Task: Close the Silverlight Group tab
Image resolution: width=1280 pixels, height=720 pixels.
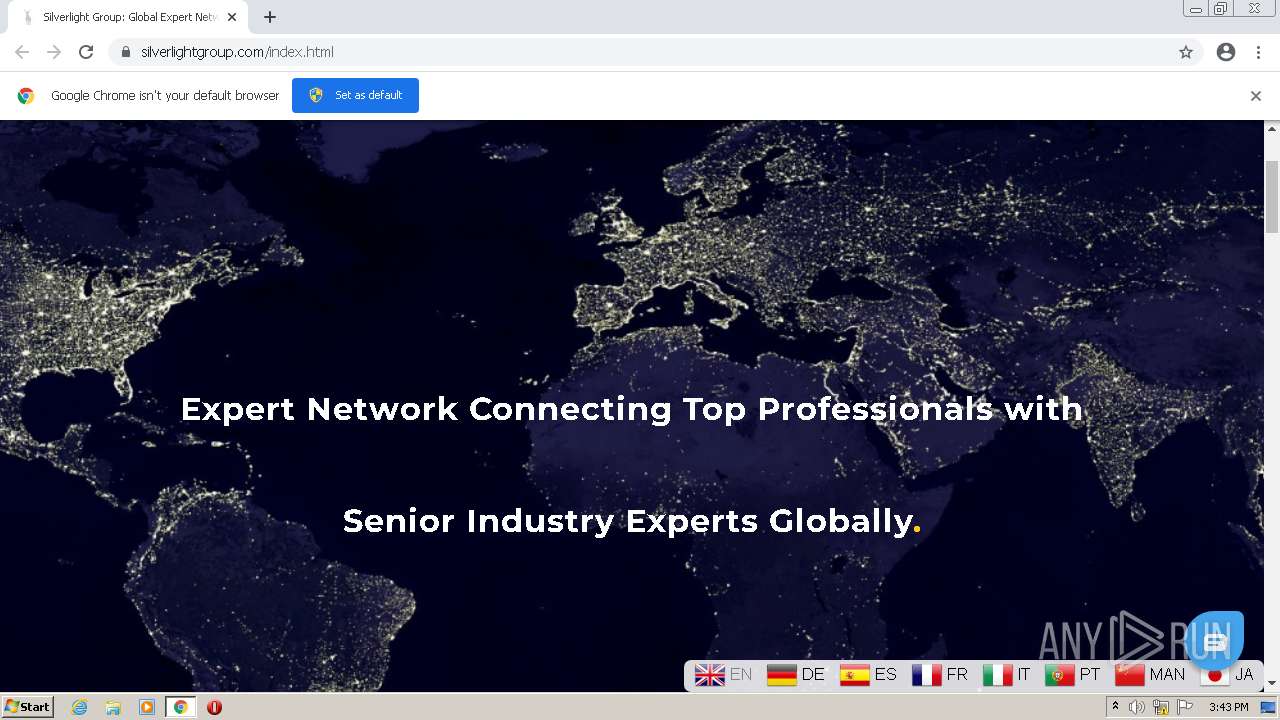Action: [232, 17]
